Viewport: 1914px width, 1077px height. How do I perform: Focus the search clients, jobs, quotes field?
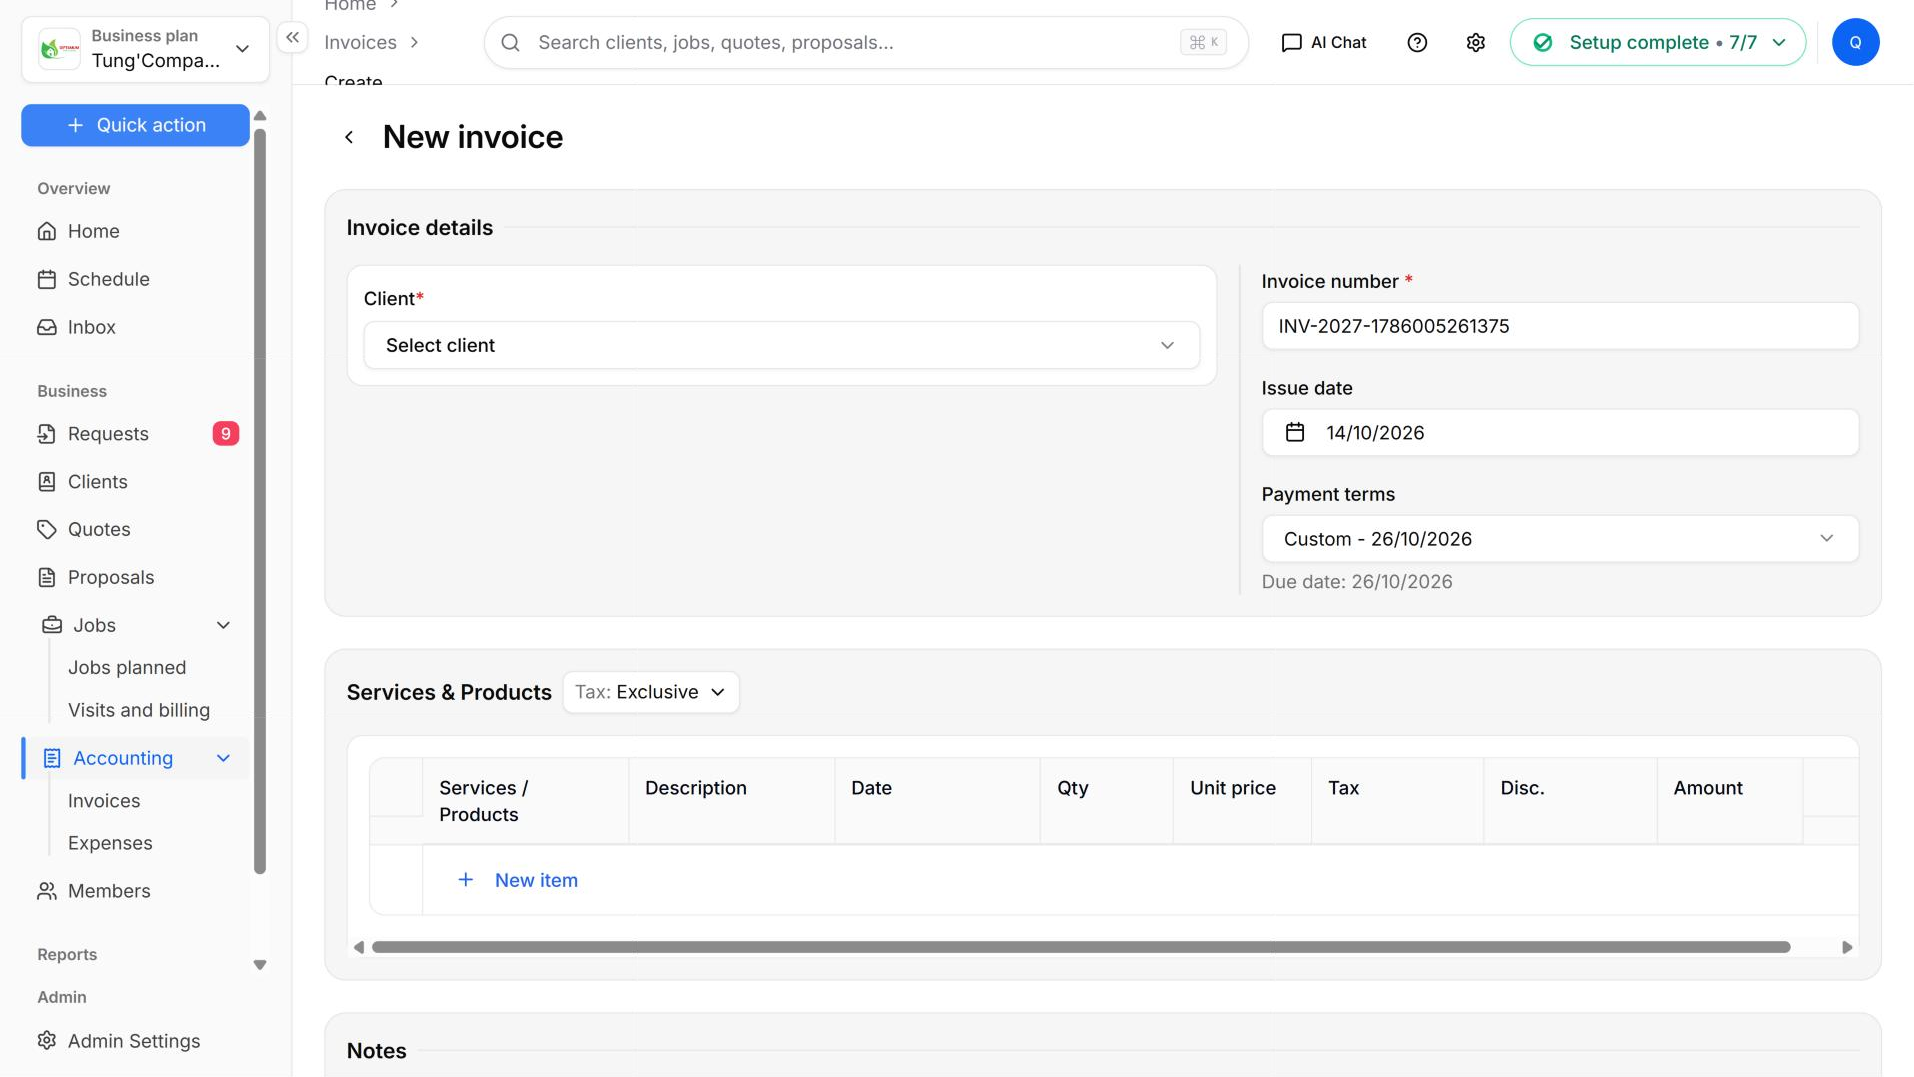(866, 42)
